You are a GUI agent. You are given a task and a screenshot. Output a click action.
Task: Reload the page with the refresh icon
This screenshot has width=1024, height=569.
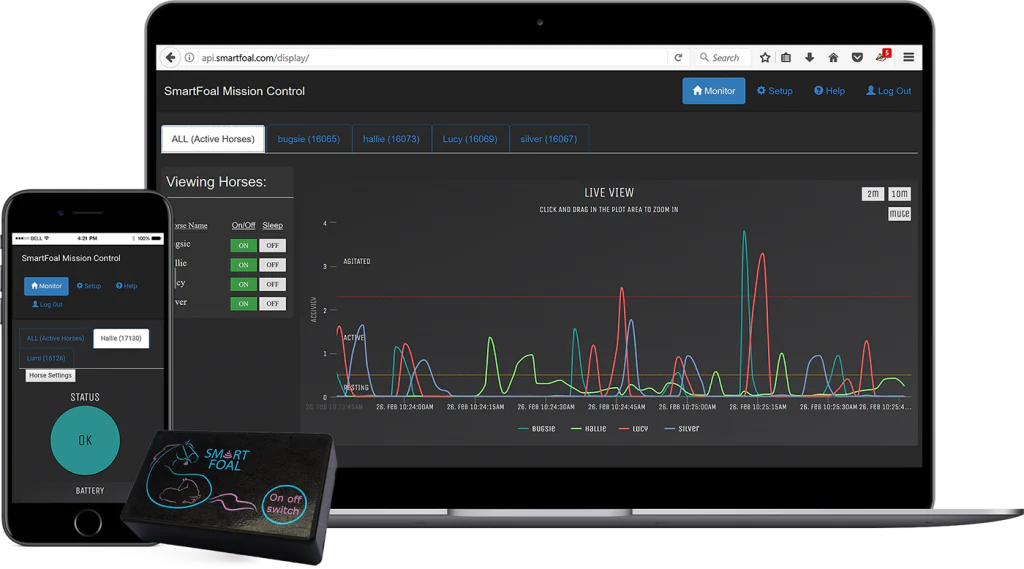678,58
